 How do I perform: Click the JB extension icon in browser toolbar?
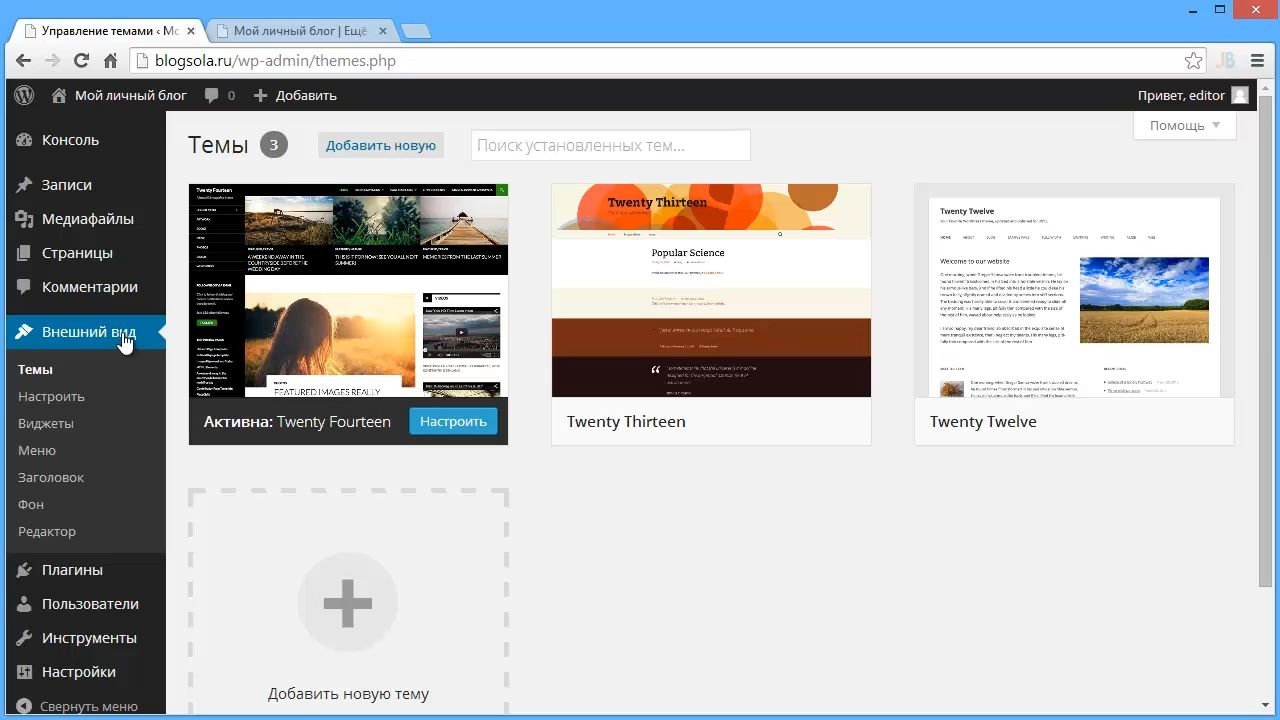[x=1226, y=61]
